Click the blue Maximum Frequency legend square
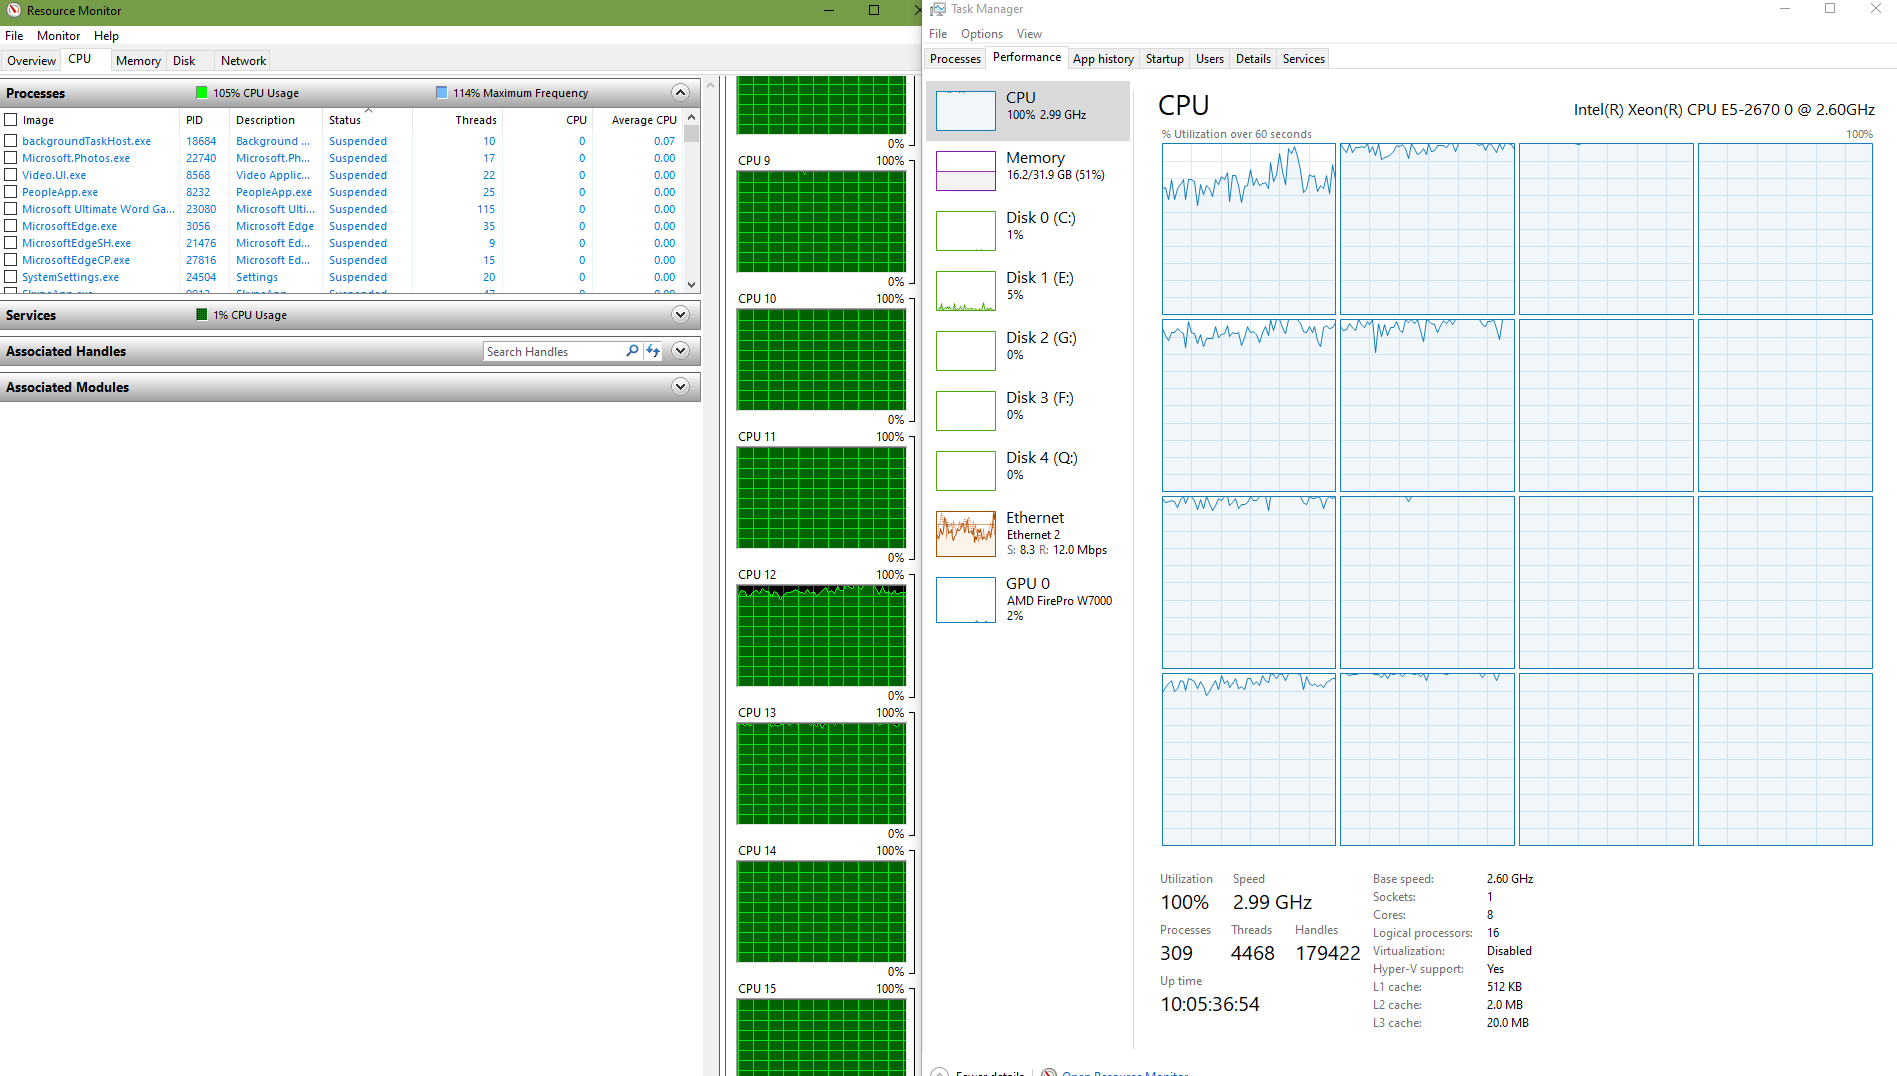 (442, 93)
